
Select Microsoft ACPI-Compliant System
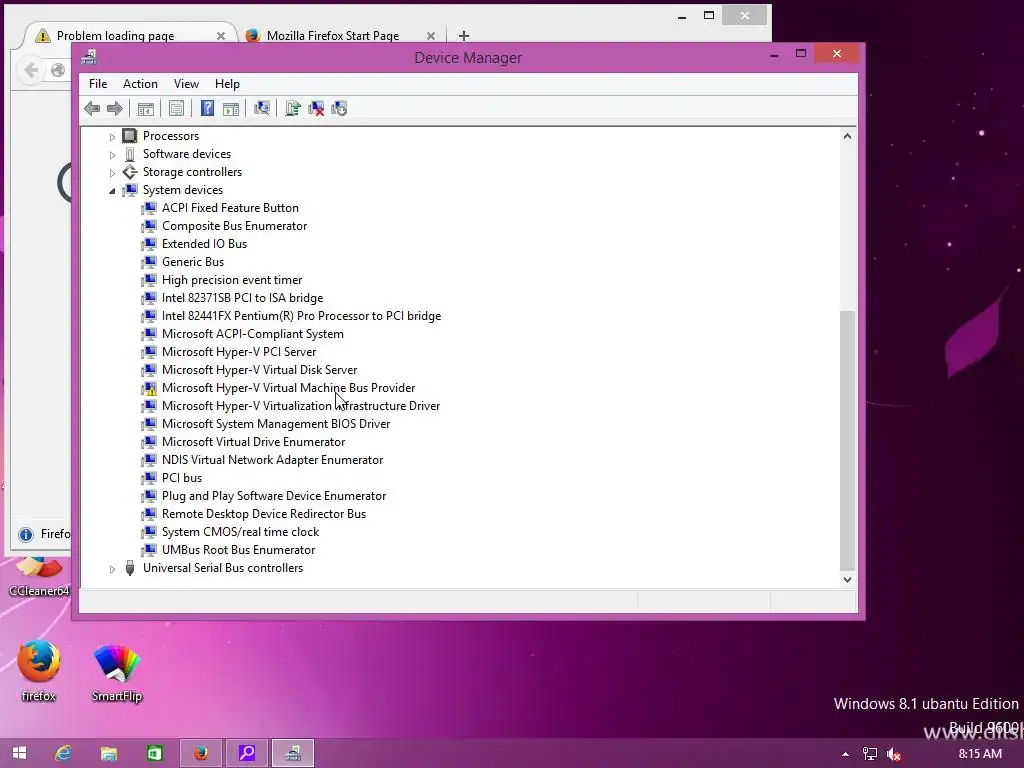pos(252,334)
